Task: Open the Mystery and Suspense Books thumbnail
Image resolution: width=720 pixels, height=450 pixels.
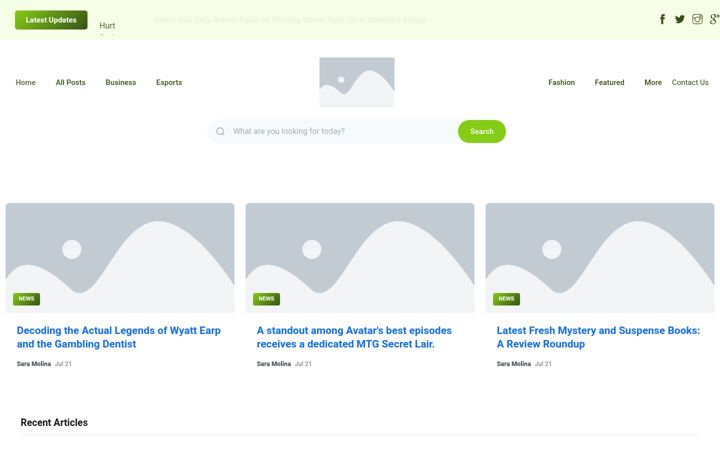Action: tap(600, 258)
